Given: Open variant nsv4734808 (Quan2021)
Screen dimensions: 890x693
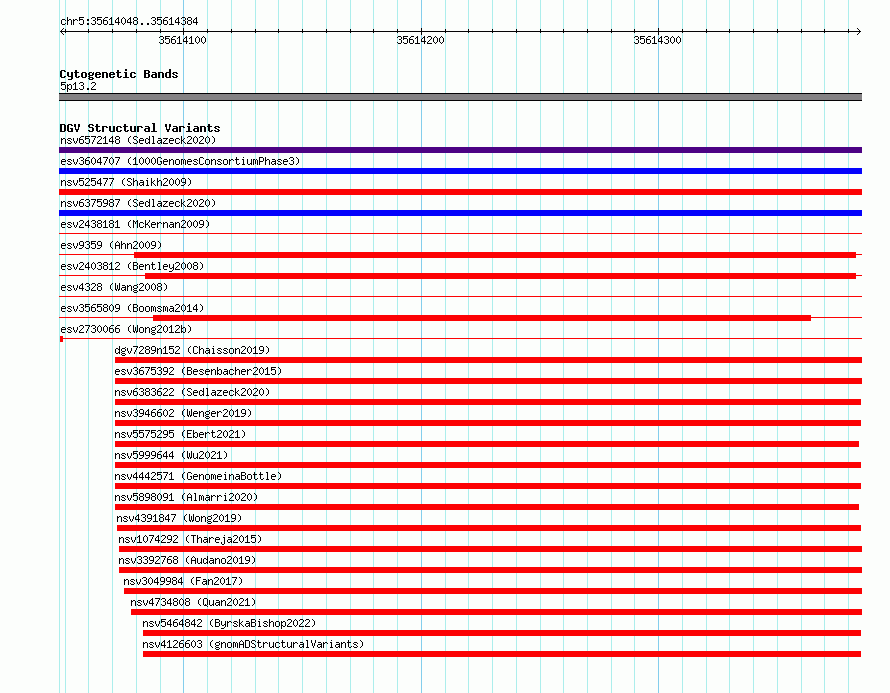Looking at the screenshot, I should (193, 602).
